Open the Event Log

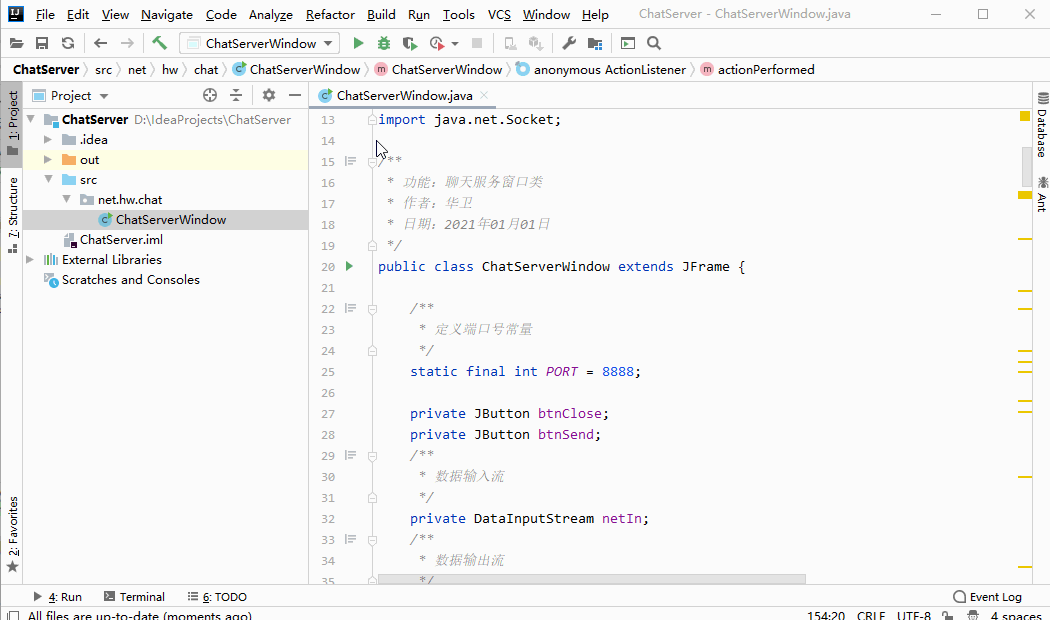point(988,597)
